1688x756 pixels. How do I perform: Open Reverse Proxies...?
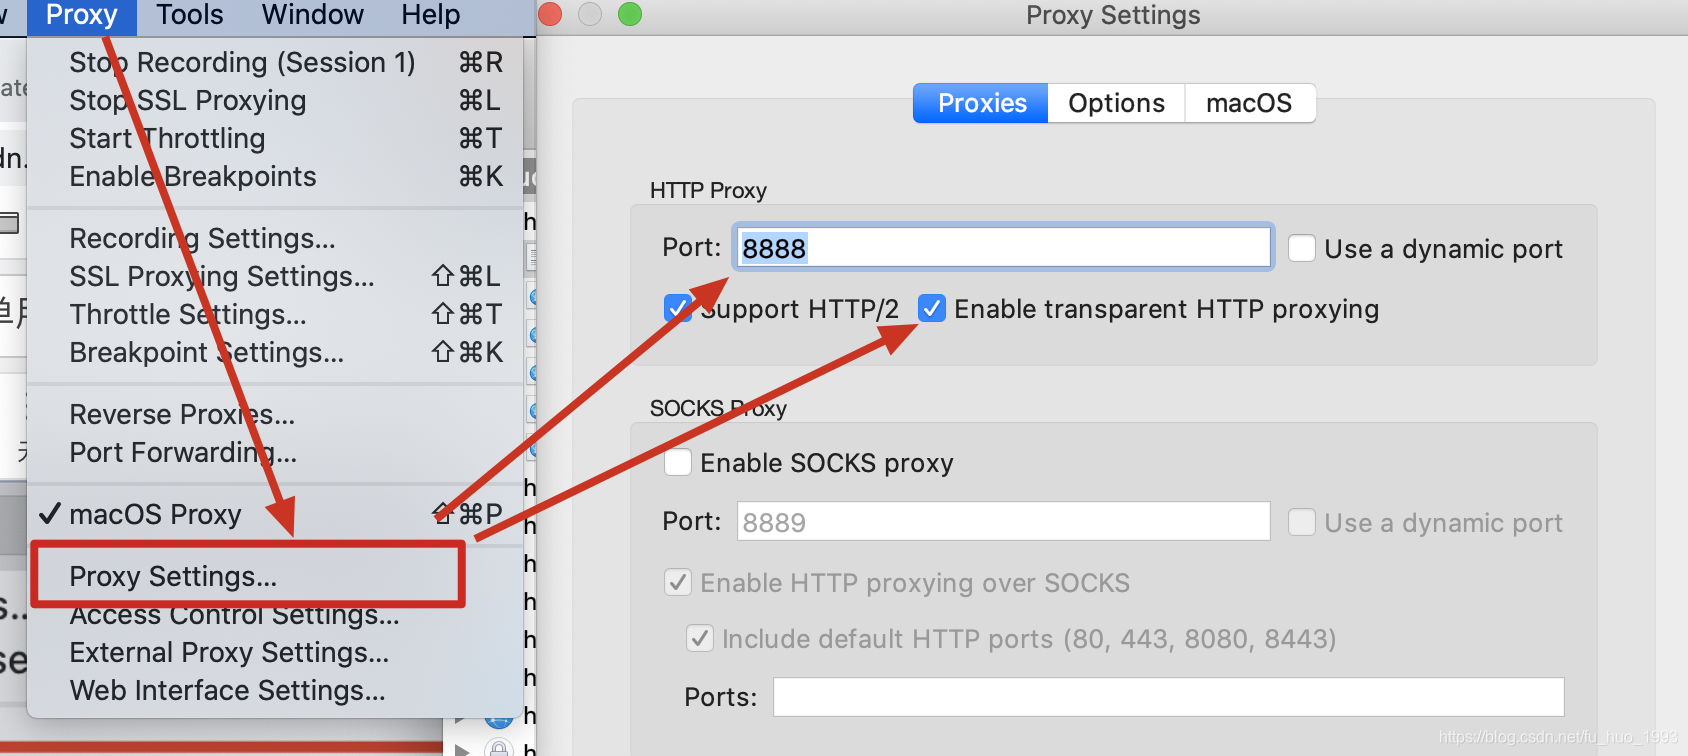[275, 414]
